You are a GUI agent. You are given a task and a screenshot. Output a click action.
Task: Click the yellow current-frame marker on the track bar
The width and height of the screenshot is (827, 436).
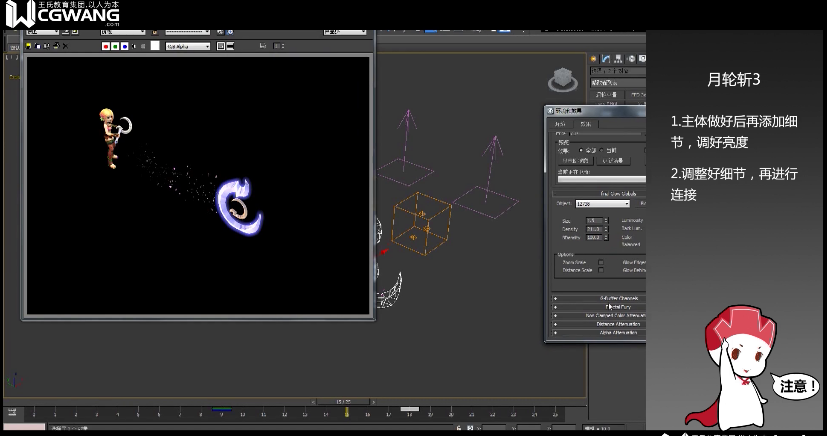click(x=347, y=412)
